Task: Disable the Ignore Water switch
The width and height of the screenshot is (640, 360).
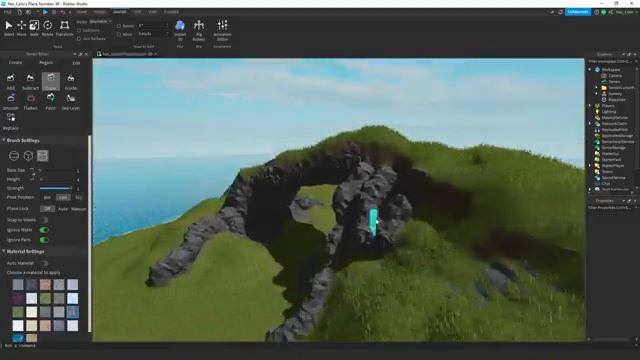Action: click(44, 230)
